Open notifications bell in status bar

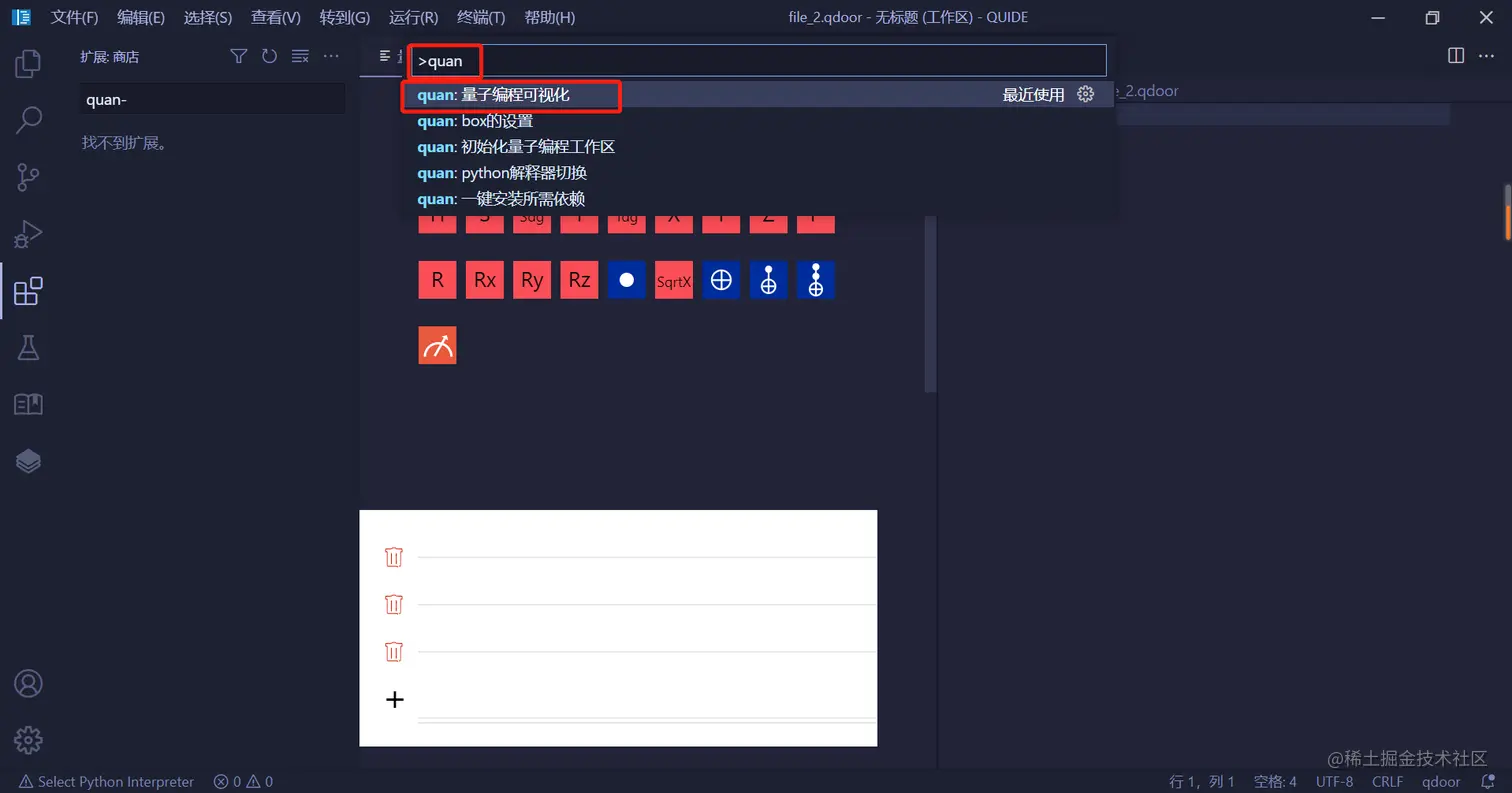(1487, 782)
